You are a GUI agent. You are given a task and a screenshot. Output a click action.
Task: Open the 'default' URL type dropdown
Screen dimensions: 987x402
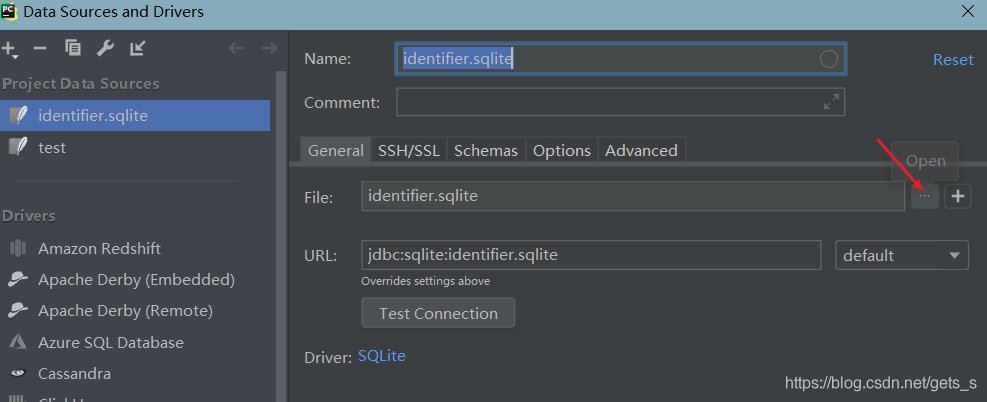(x=902, y=255)
